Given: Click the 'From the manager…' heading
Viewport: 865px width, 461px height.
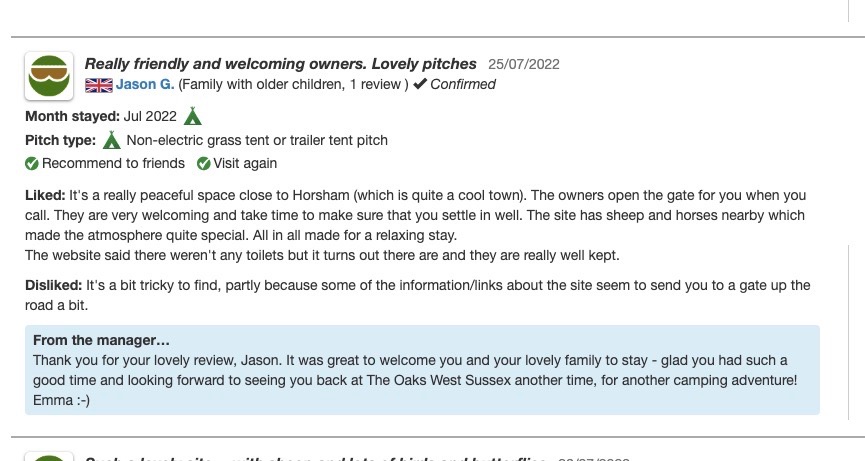Looking at the screenshot, I should pos(101,340).
